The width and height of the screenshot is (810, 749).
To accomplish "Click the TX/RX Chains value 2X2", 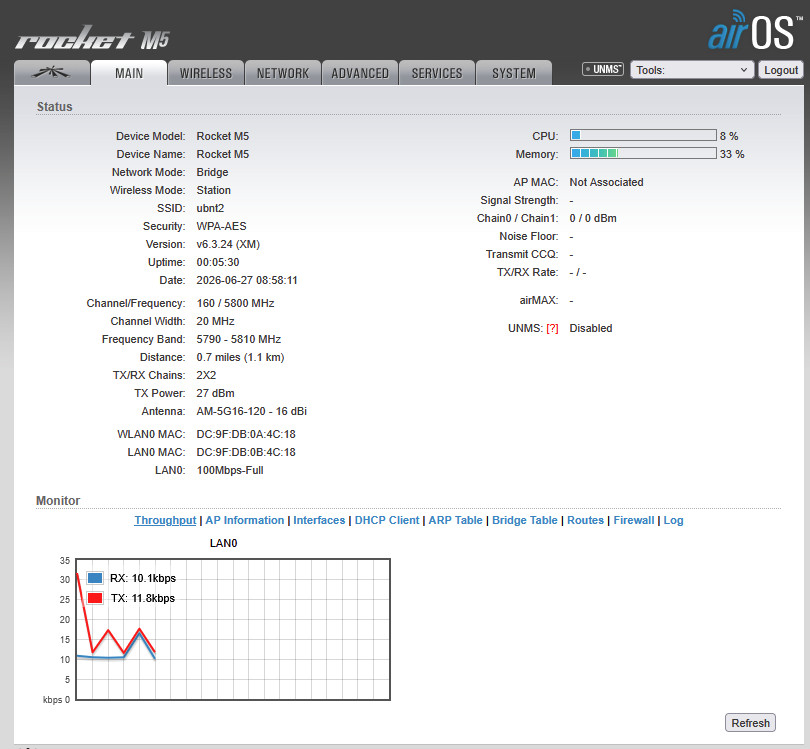I will point(206,376).
